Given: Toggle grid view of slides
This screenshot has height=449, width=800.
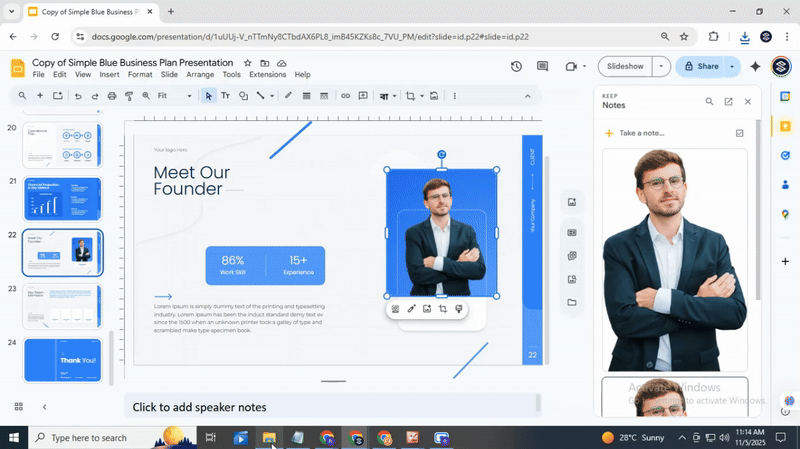Looking at the screenshot, I should click(x=19, y=407).
